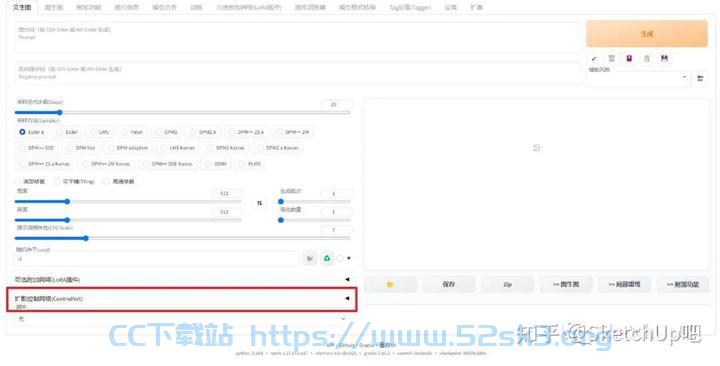720x366 pixels.
Task: Switch to the Tagger tab
Action: 410,7
